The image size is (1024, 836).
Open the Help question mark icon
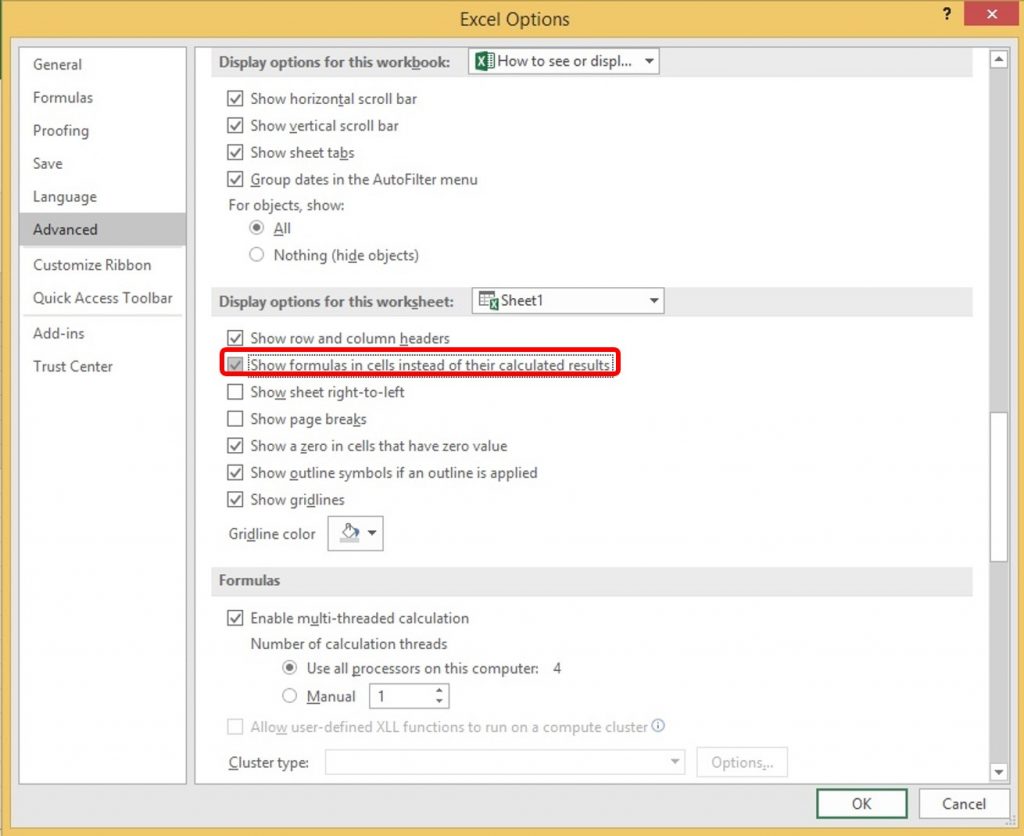947,14
